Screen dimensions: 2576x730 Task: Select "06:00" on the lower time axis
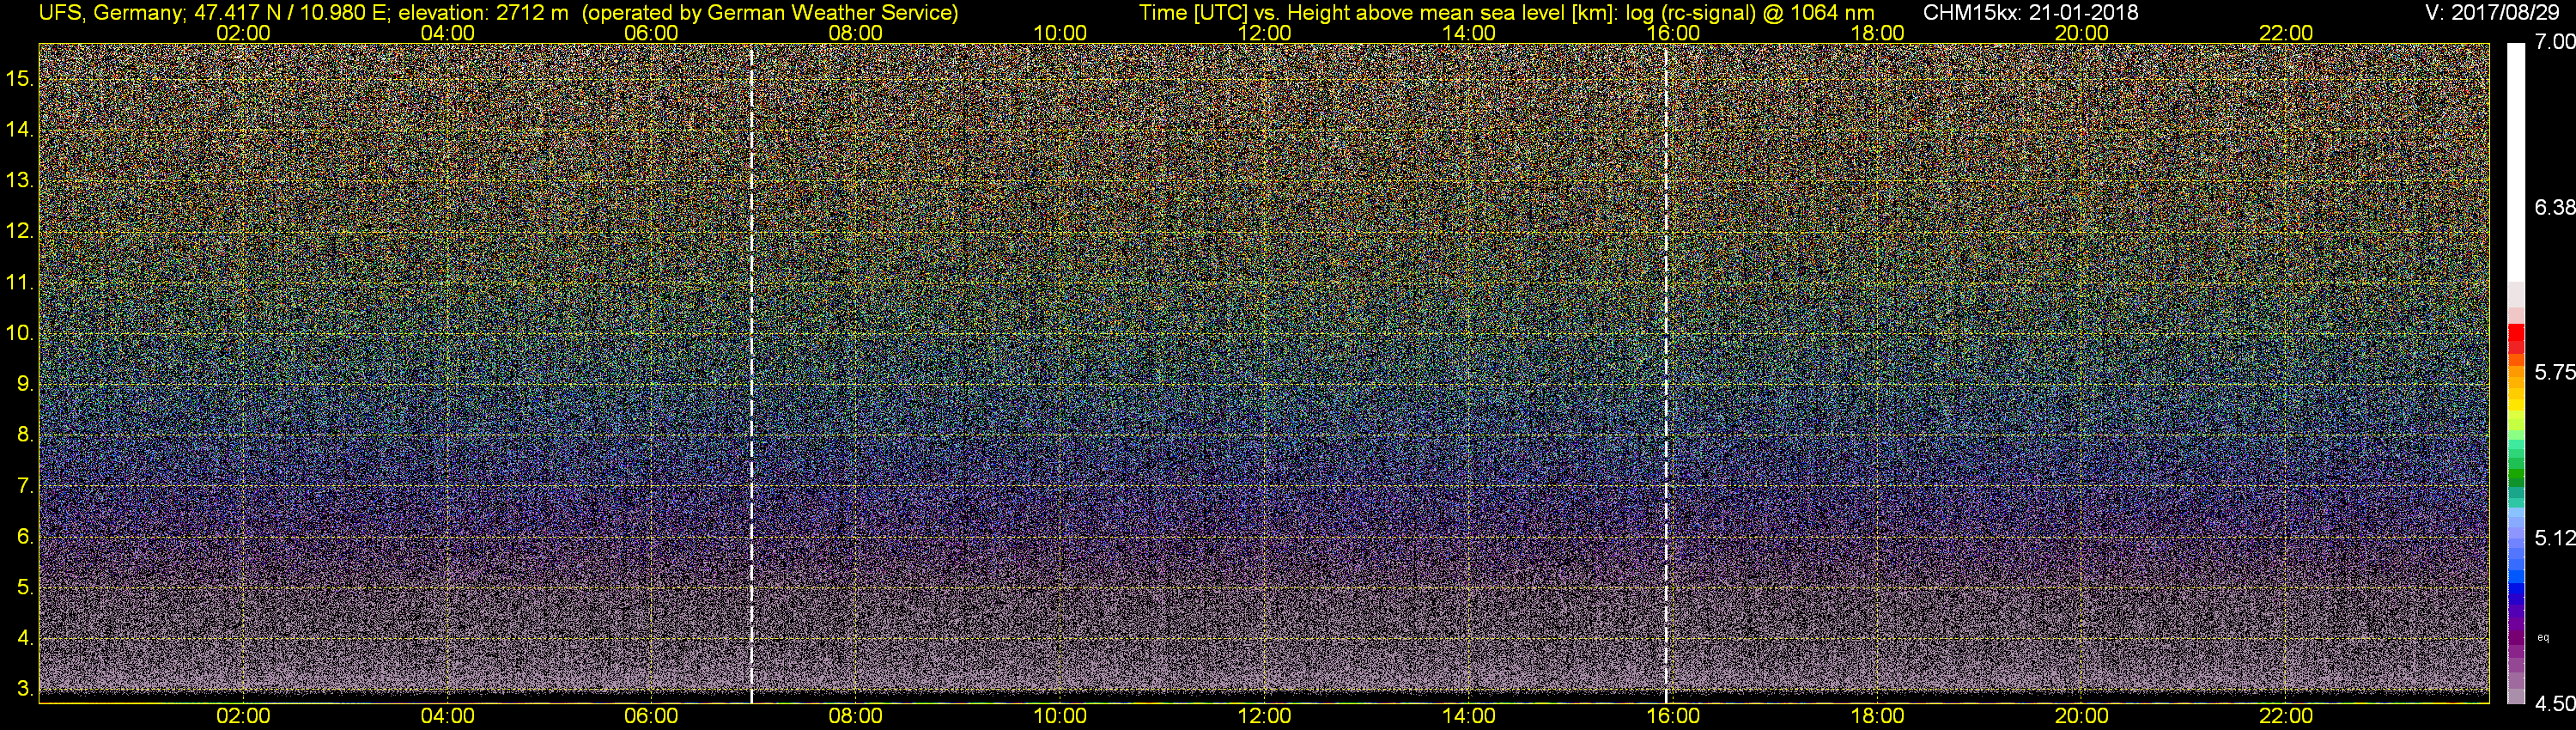(x=651, y=716)
